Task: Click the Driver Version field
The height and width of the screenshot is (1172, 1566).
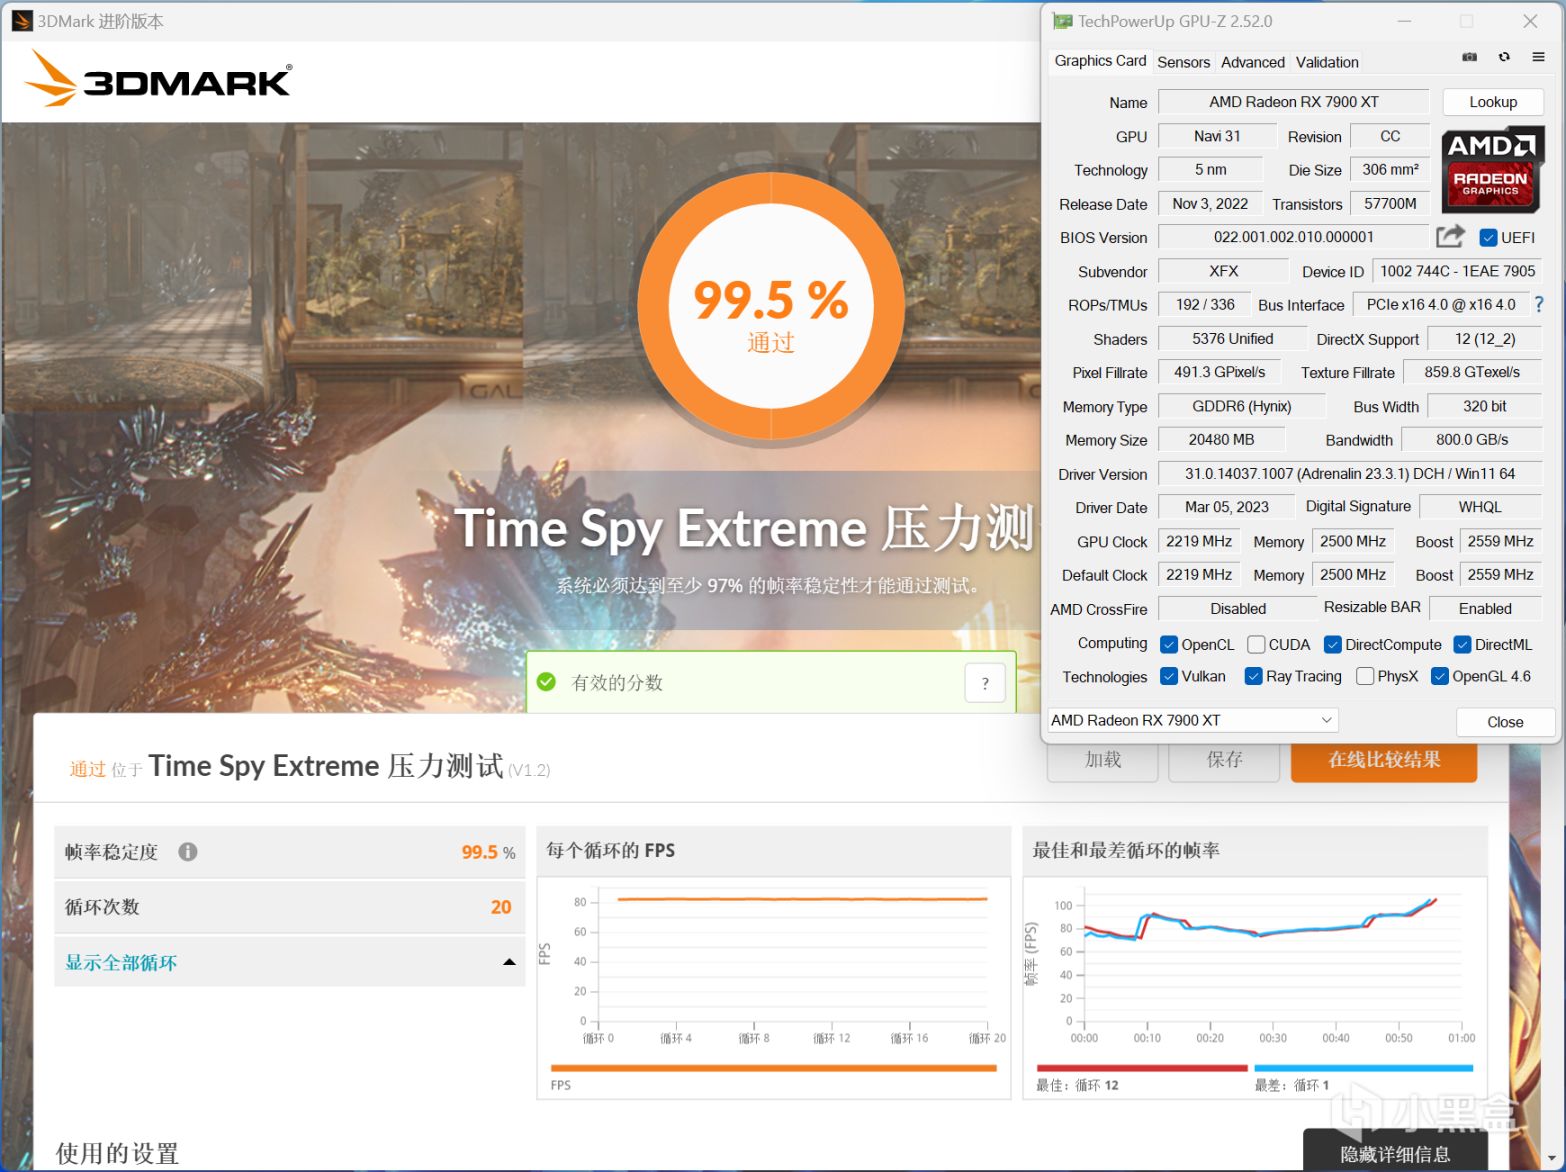Action: pos(1350,474)
